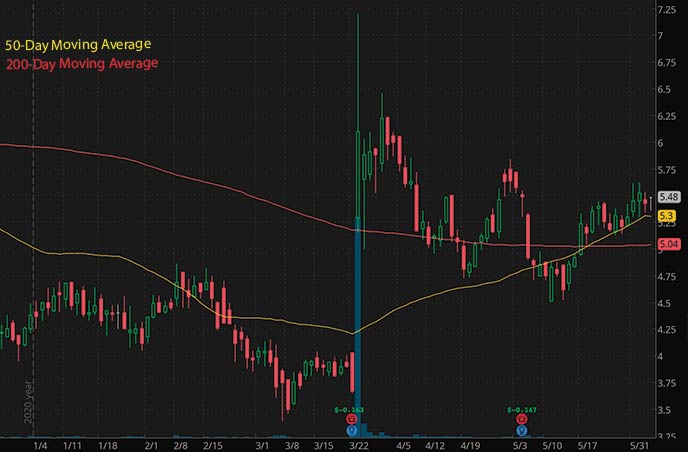
Task: Click the 5/3 date label on time axis
Action: click(521, 446)
